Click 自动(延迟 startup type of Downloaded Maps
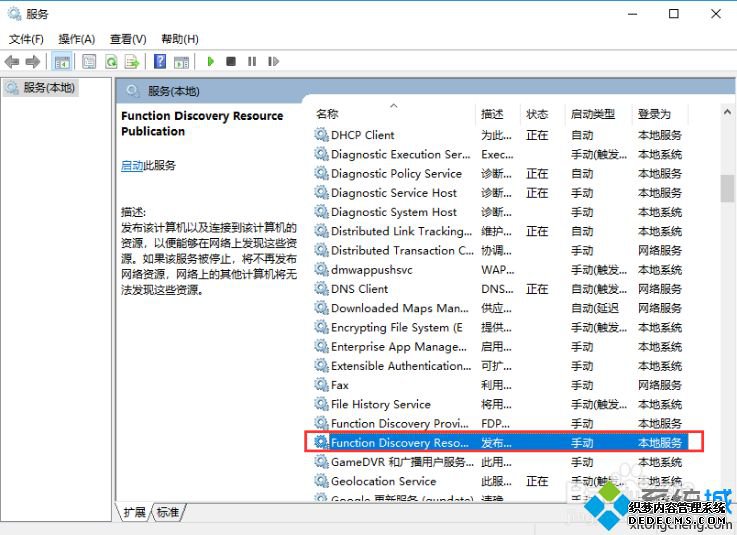Screen dimensions: 737x535 (x=595, y=308)
